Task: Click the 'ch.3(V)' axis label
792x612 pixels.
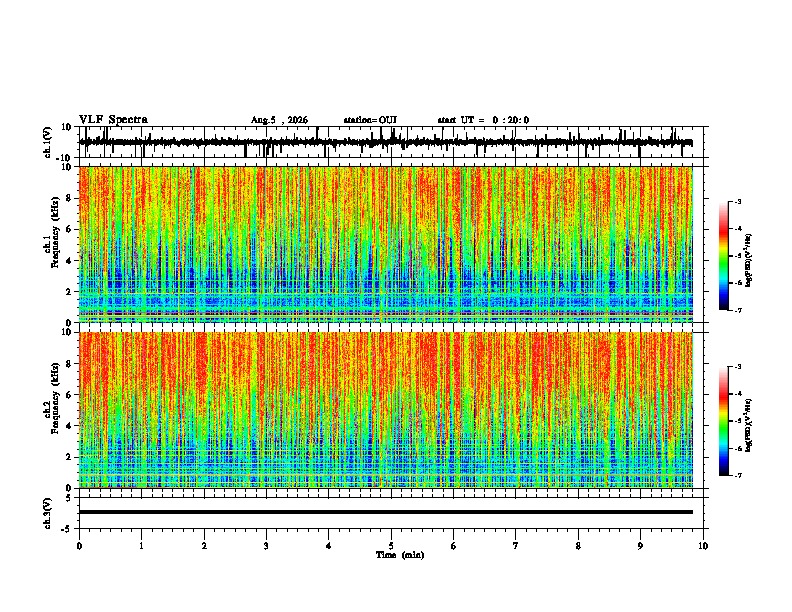Action: click(x=48, y=513)
